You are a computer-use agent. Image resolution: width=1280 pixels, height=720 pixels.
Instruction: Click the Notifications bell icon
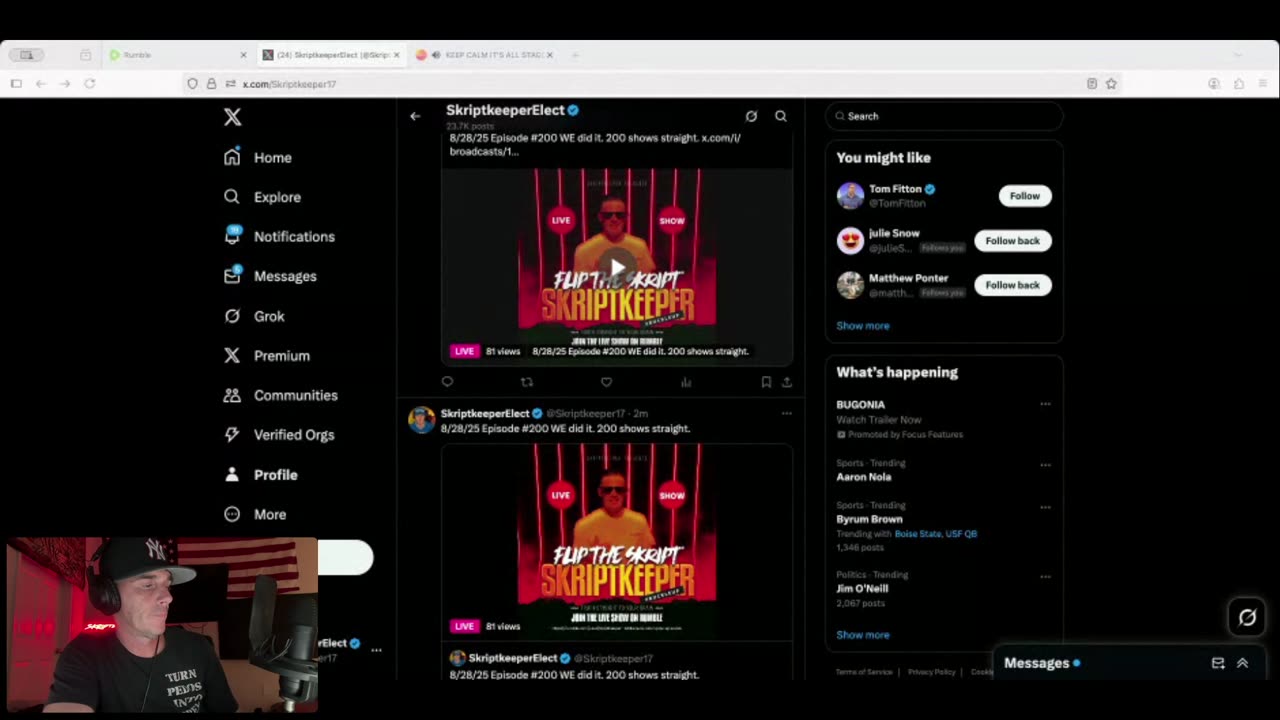(x=232, y=236)
